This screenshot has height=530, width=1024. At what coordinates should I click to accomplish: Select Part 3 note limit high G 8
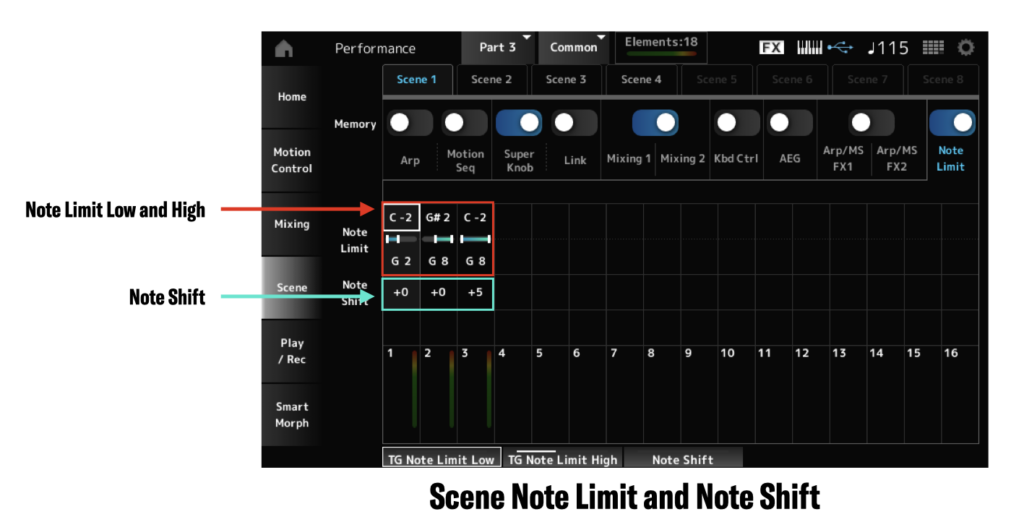475,261
